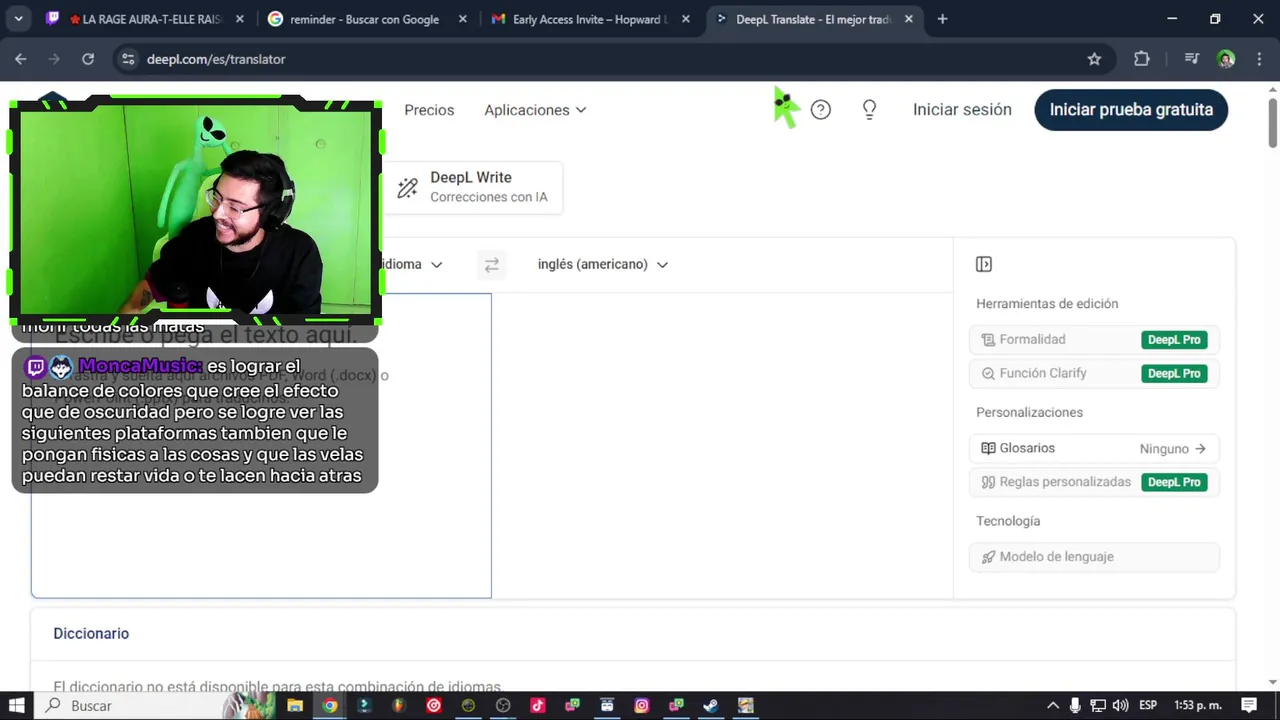
Task: Open the volume speaker tray icon
Action: click(x=1120, y=705)
